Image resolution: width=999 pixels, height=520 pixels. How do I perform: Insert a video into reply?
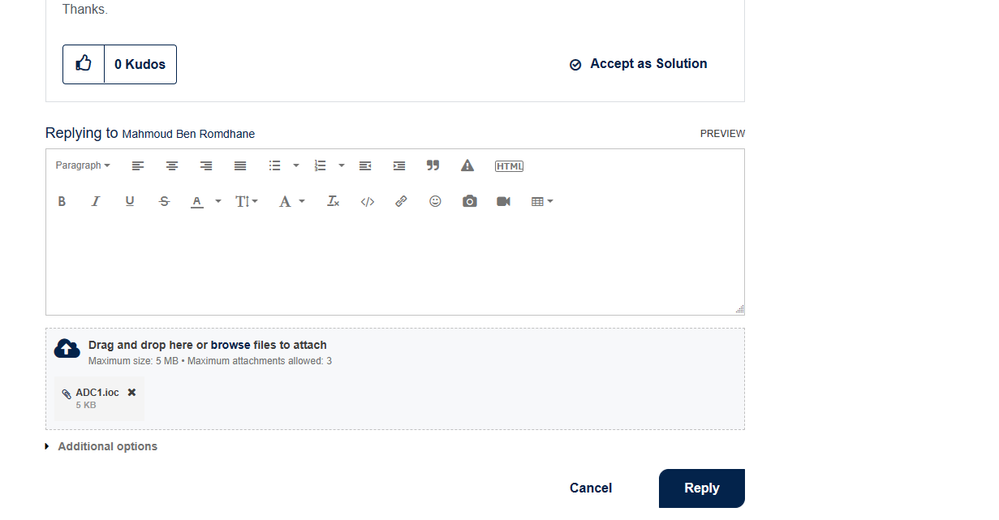(503, 202)
